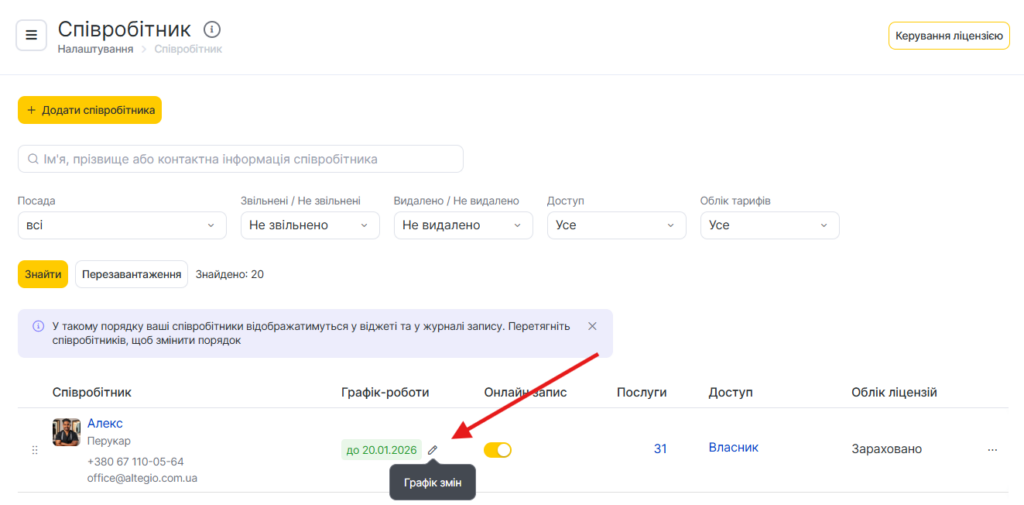The image size is (1024, 505).
Task: Open the Видалено / Не видалено dropdown
Action: coord(463,225)
